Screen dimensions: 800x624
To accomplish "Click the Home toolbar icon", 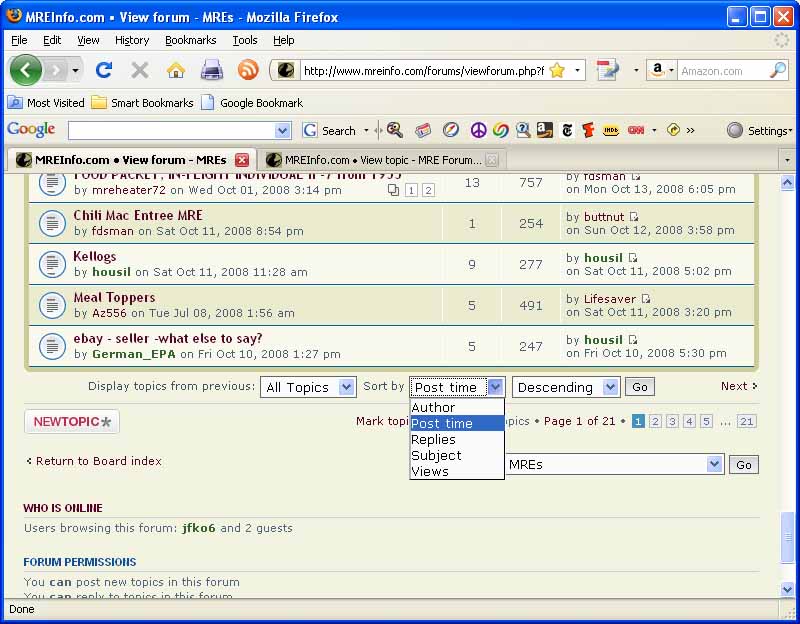I will coord(176,70).
